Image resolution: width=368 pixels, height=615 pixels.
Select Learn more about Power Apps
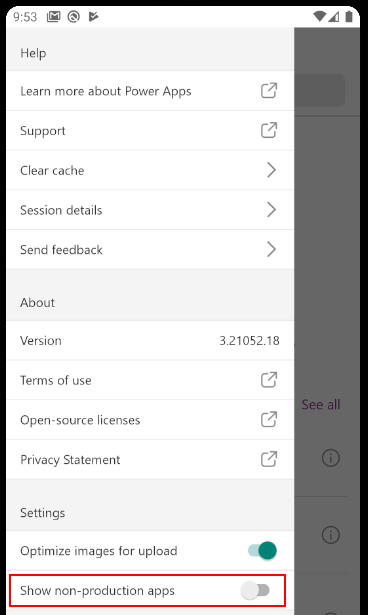[150, 91]
